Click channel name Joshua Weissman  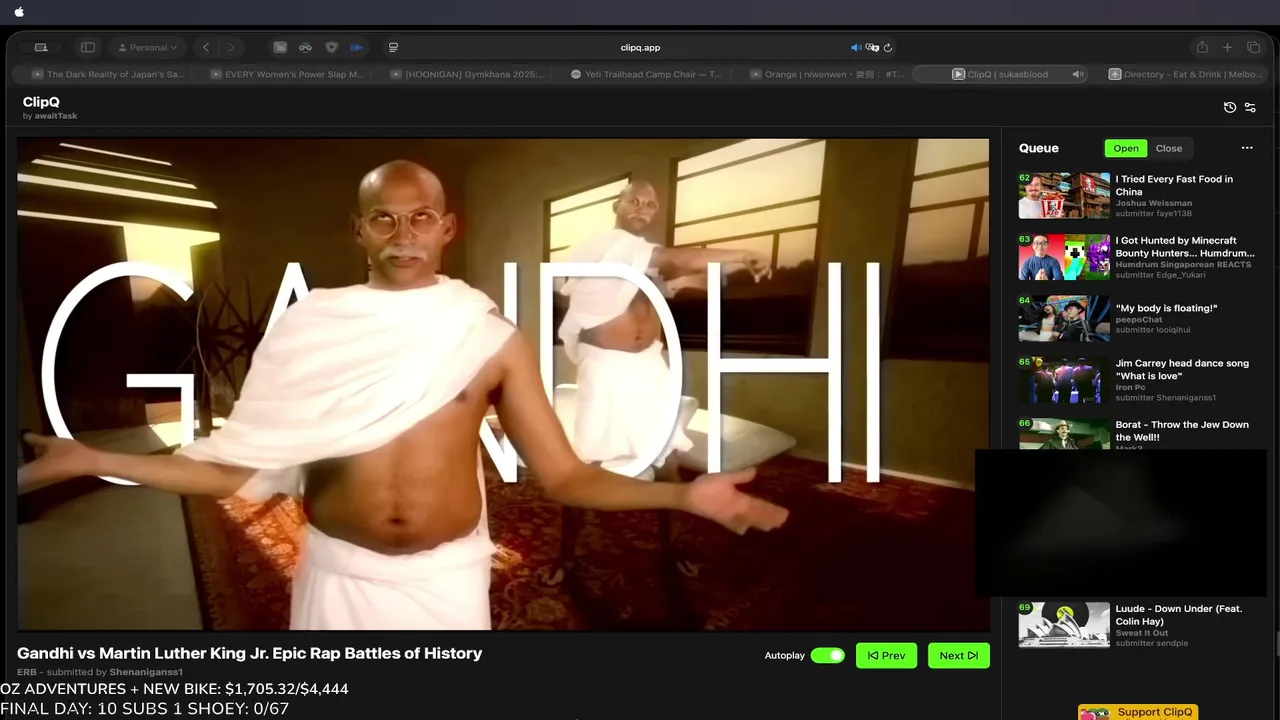pyautogui.click(x=1154, y=203)
